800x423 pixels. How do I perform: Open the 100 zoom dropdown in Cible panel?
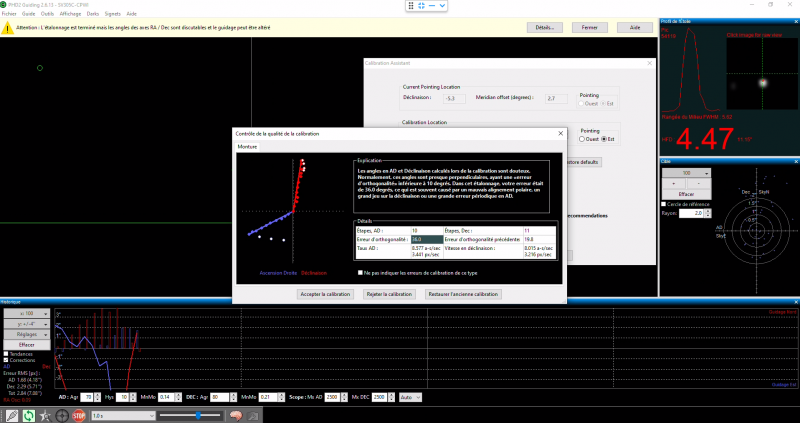(x=686, y=173)
